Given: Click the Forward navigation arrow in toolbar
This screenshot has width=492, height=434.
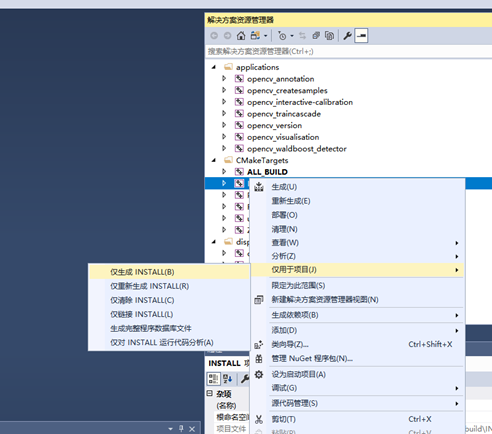Looking at the screenshot, I should 227,36.
